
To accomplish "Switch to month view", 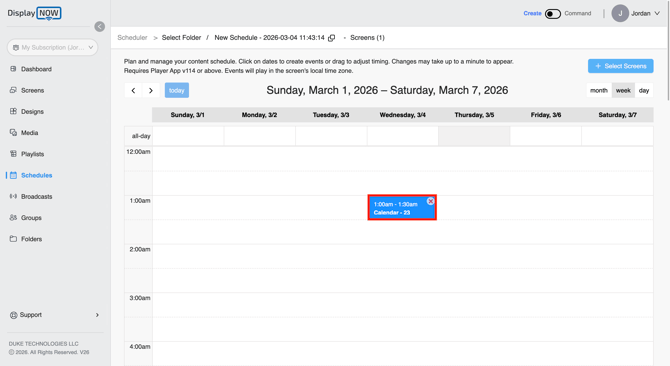I will click(x=599, y=90).
